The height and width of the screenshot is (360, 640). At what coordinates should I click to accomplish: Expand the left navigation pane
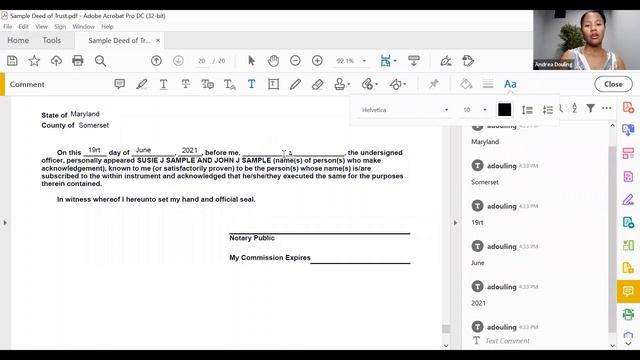point(5,223)
